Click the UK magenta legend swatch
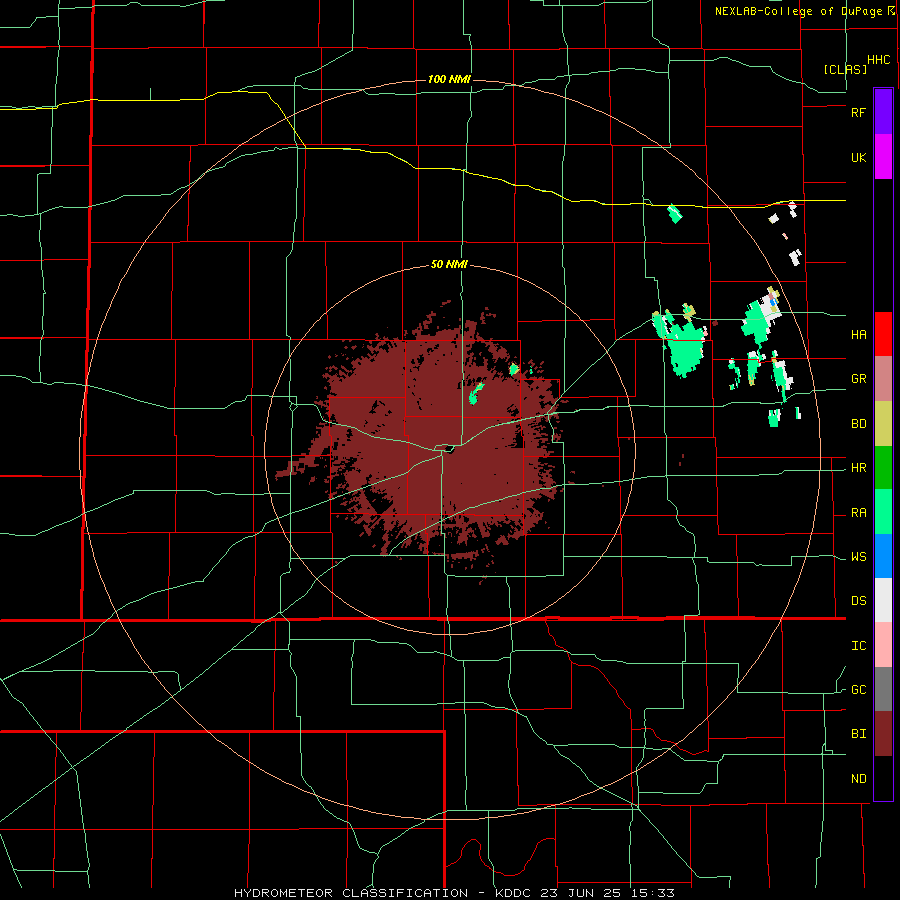 point(883,157)
